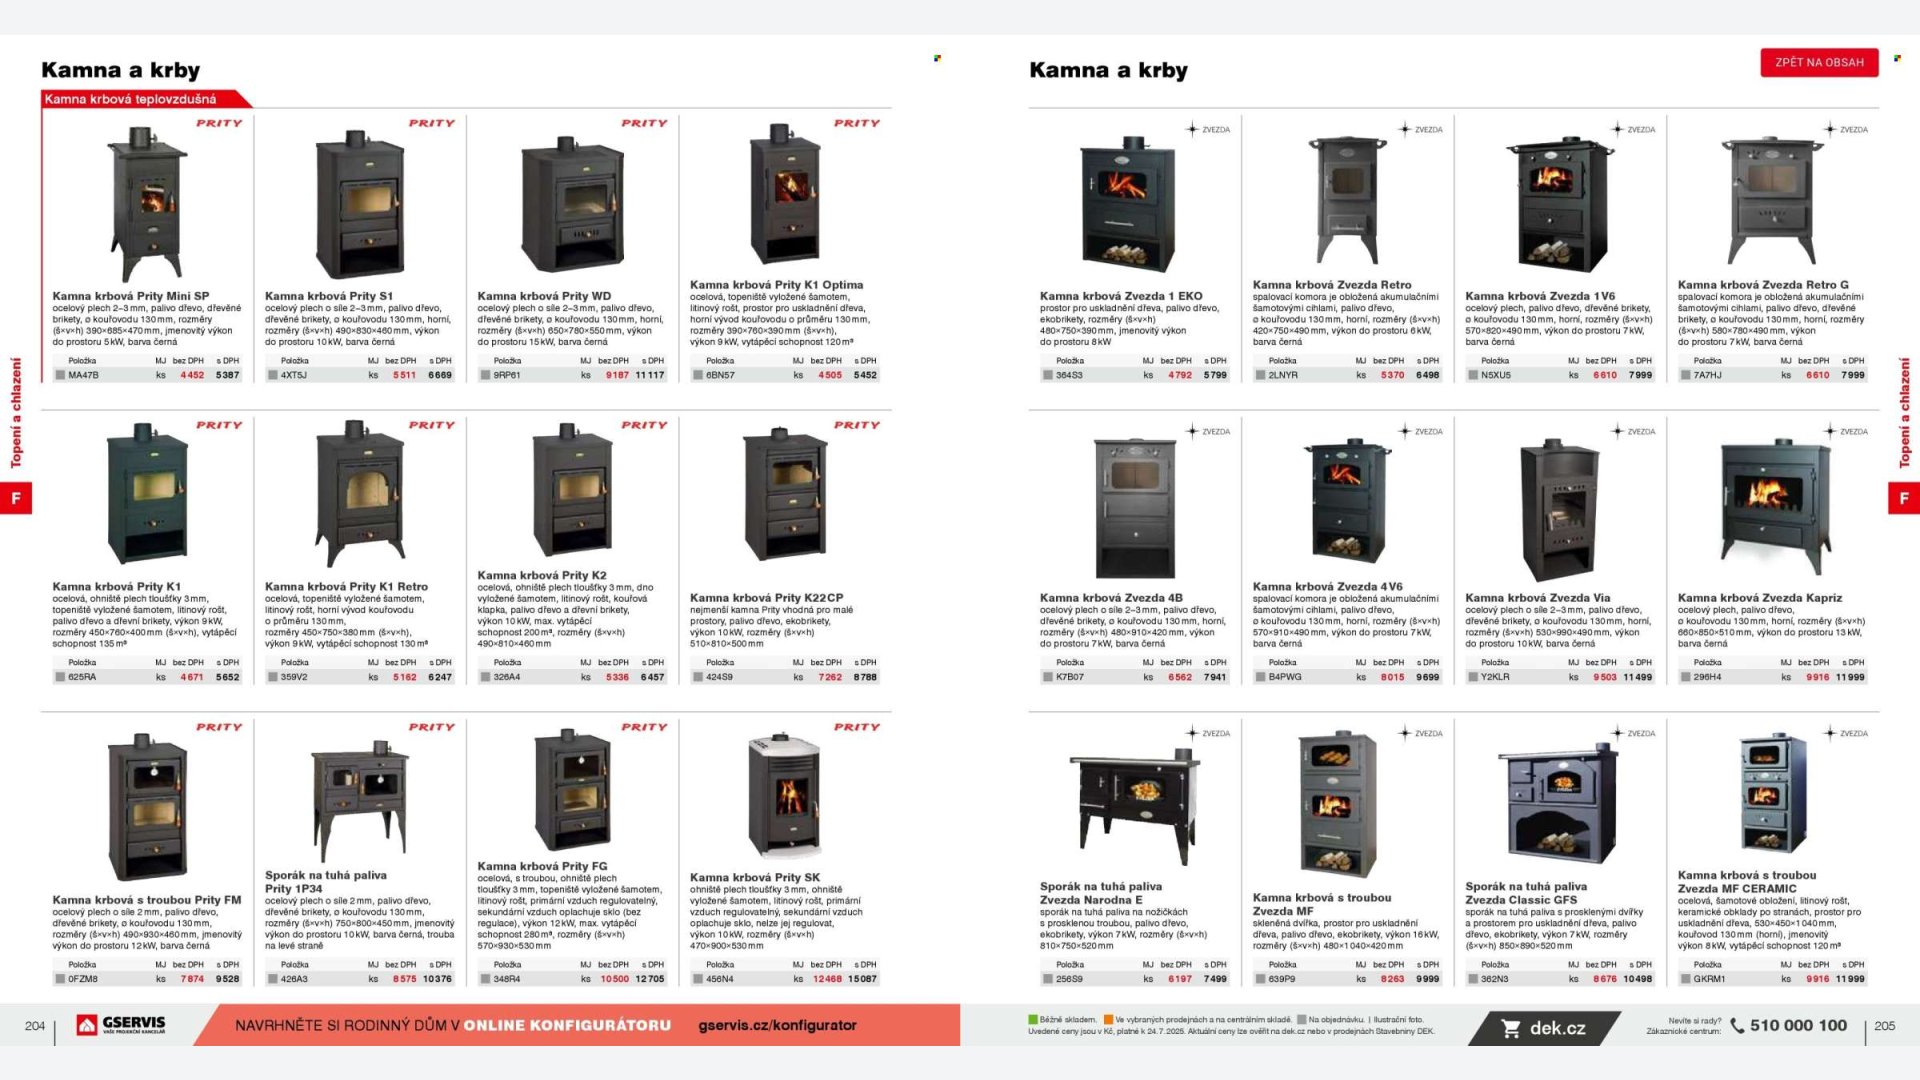Open the Prity Mini SP stove image
1920x1080 pixels.
(x=147, y=204)
